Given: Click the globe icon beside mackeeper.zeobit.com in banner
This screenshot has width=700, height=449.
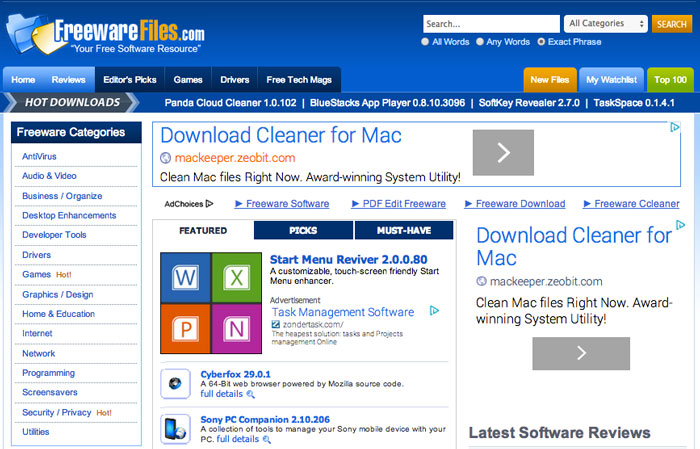Looking at the screenshot, I should [166, 158].
